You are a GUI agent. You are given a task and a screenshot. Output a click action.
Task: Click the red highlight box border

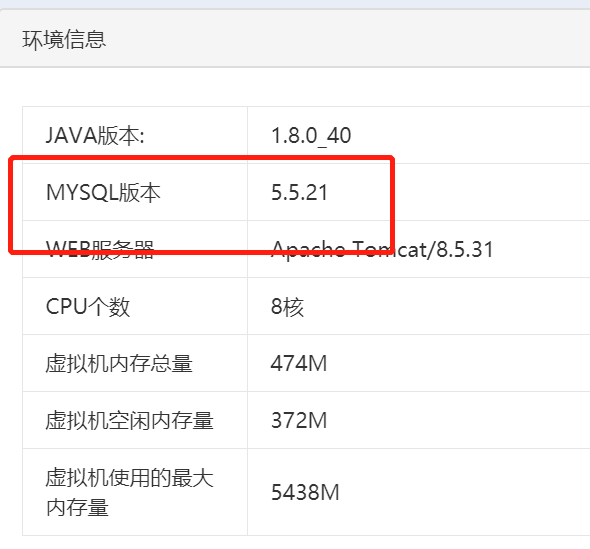click(x=202, y=158)
